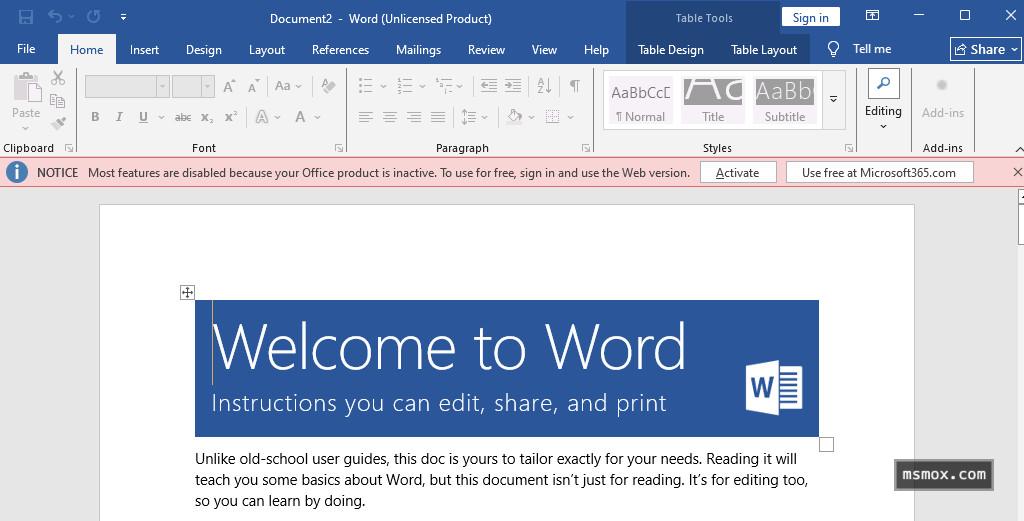Select the Format Painter brush
The image size is (1024, 521).
57,124
